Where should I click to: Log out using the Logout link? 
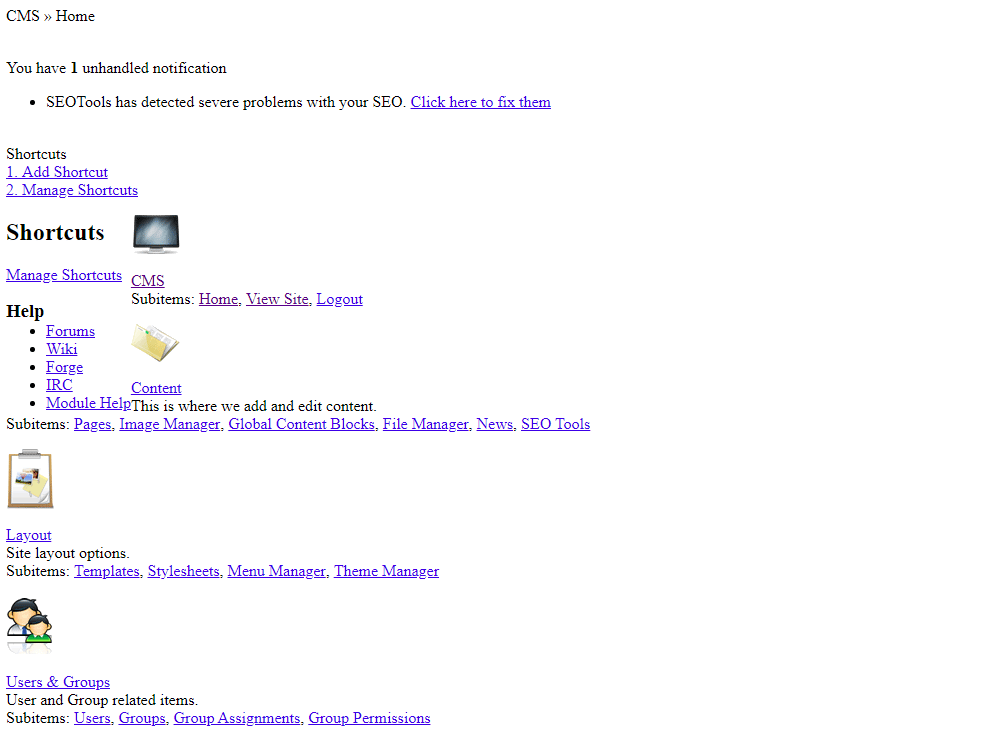pyautogui.click(x=339, y=299)
